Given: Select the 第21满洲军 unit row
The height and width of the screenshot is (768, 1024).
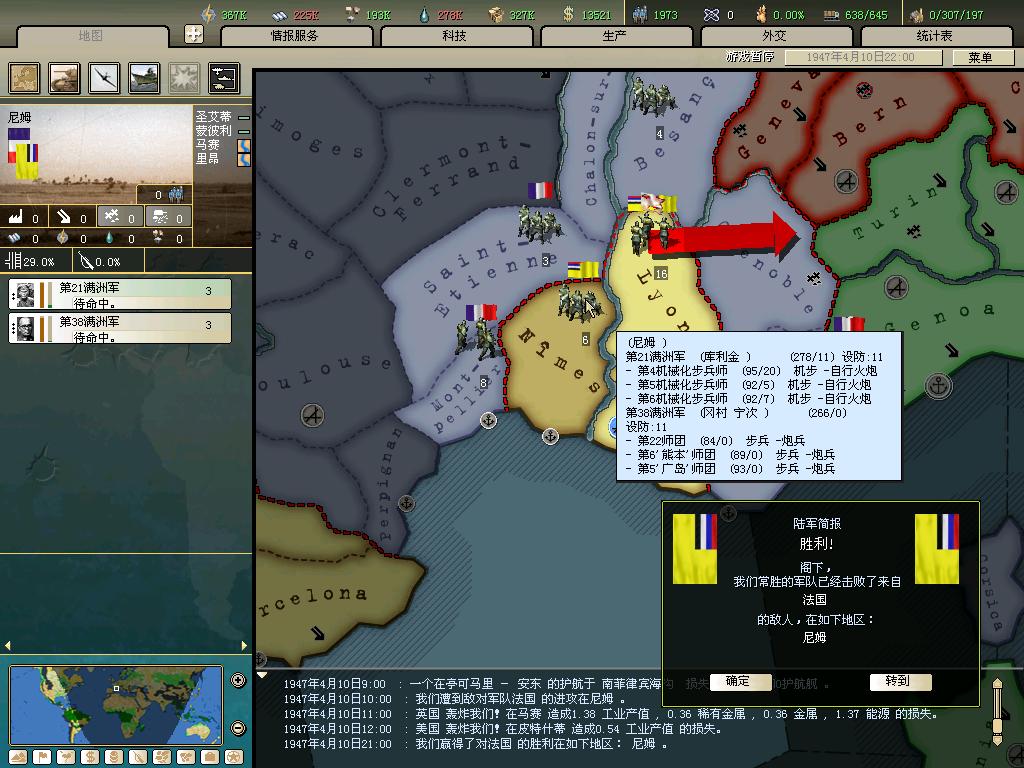Looking at the screenshot, I should tap(120, 295).
